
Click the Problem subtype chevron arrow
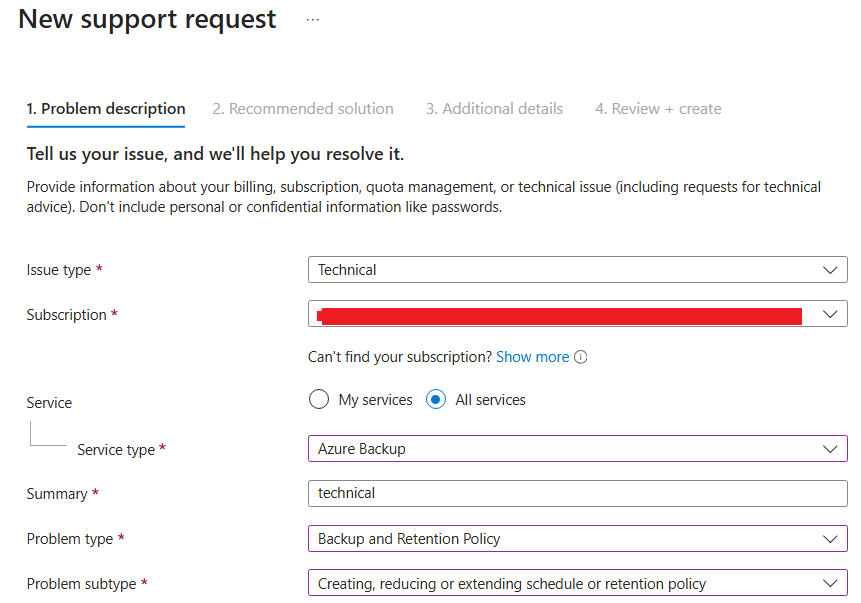(x=830, y=583)
